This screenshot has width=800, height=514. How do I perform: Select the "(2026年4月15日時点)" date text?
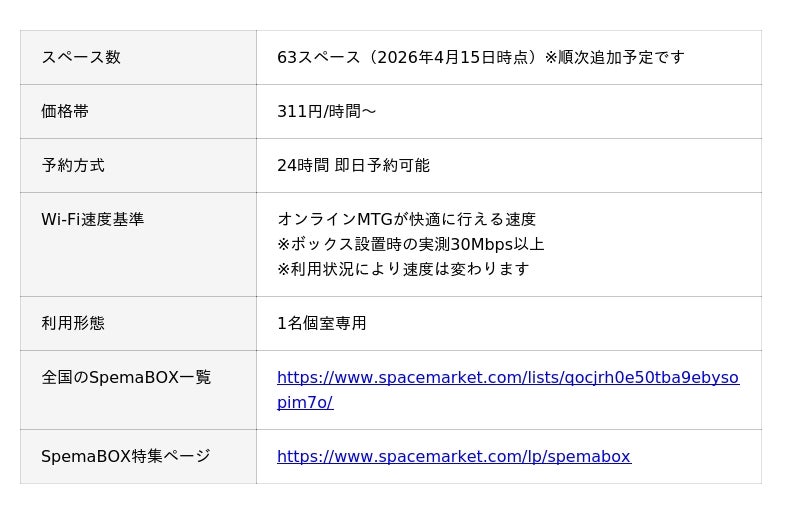pos(452,58)
